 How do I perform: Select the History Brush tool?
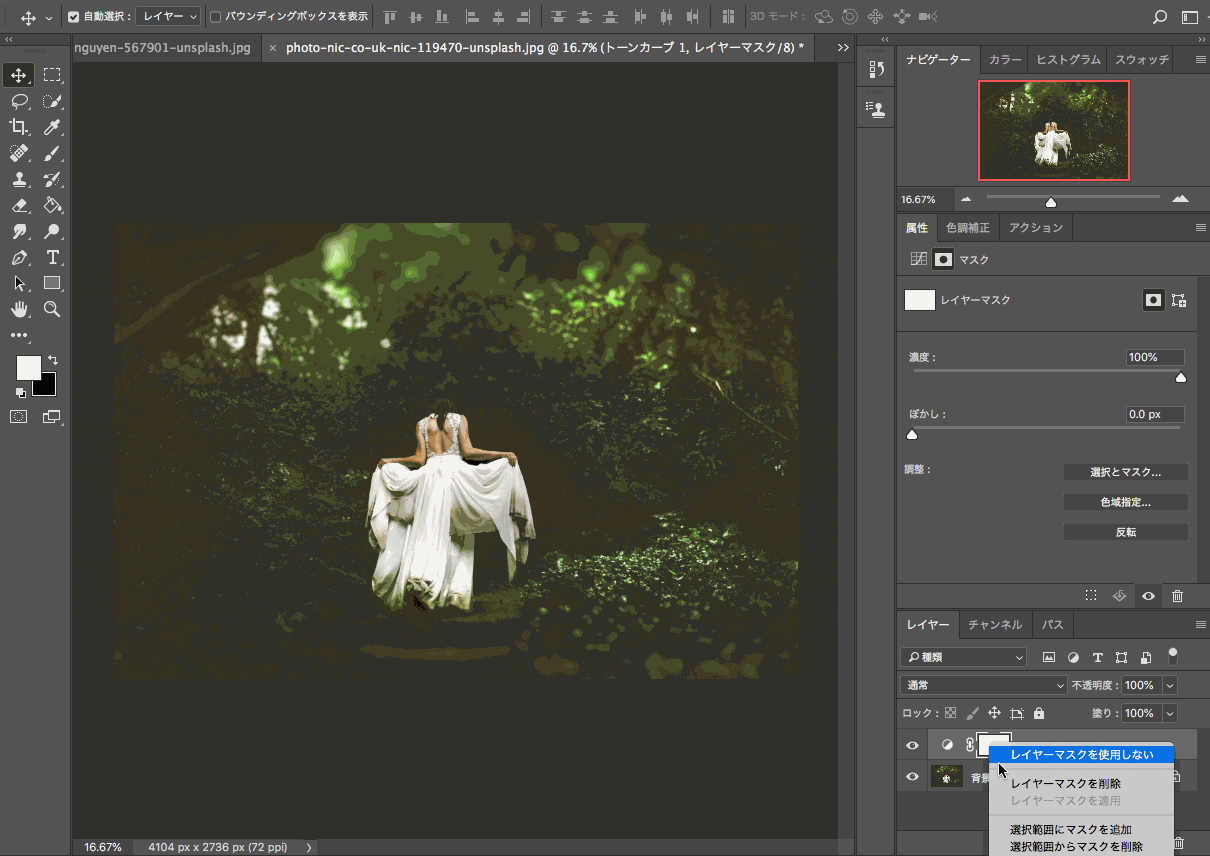click(x=52, y=179)
